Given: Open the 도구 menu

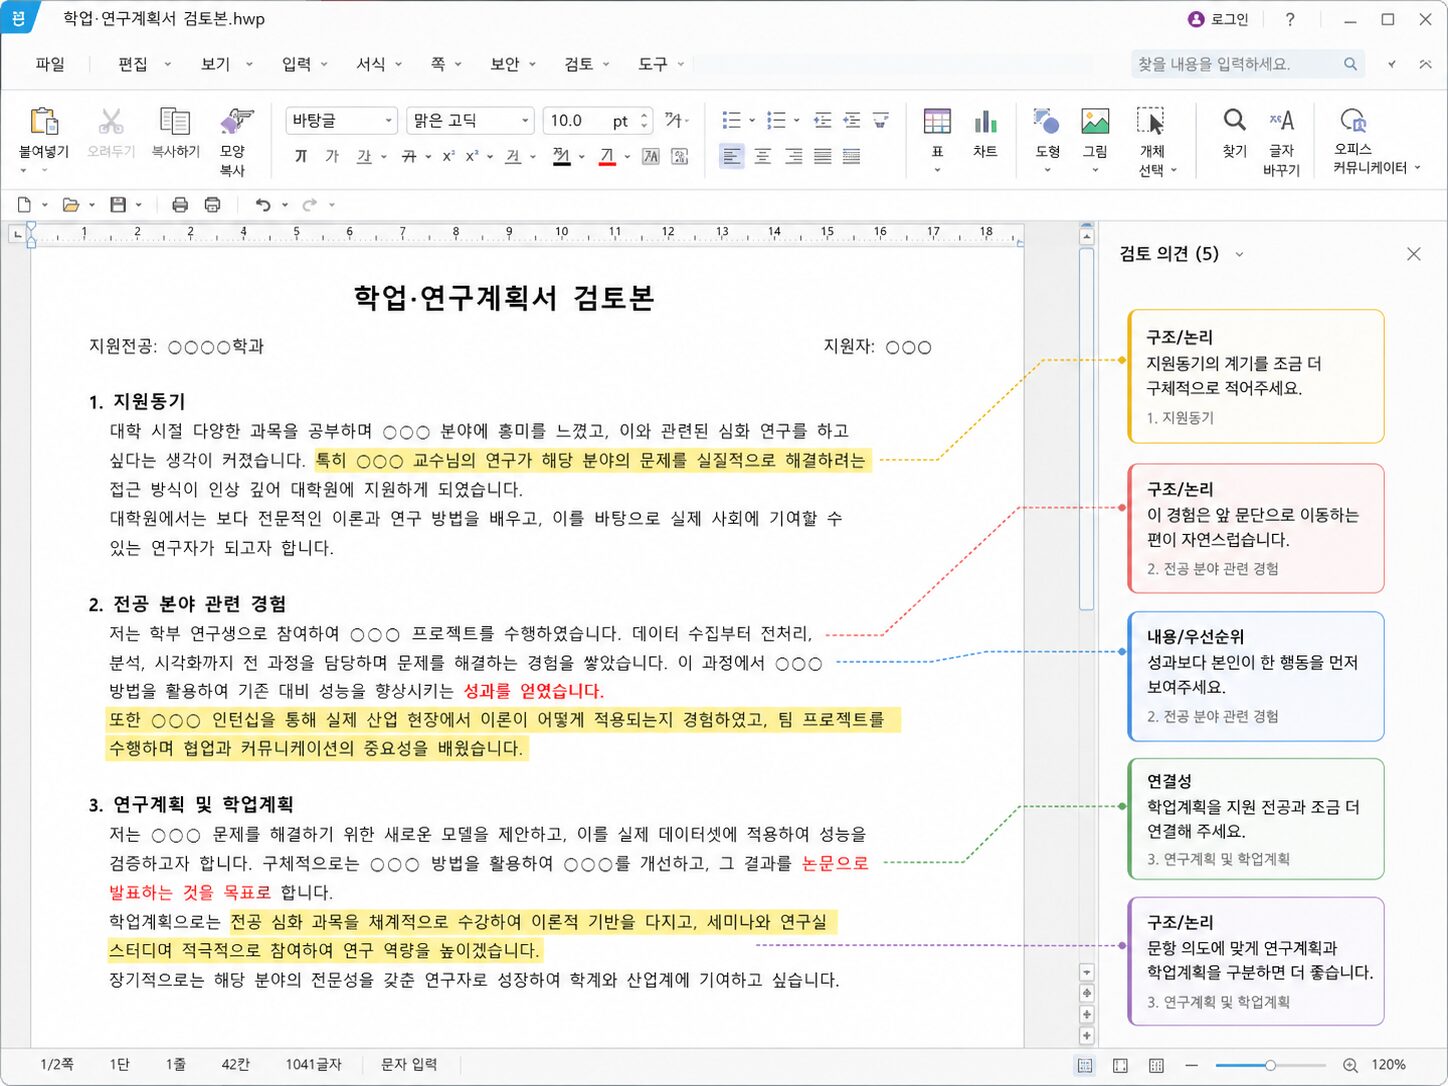Looking at the screenshot, I should click(x=652, y=64).
